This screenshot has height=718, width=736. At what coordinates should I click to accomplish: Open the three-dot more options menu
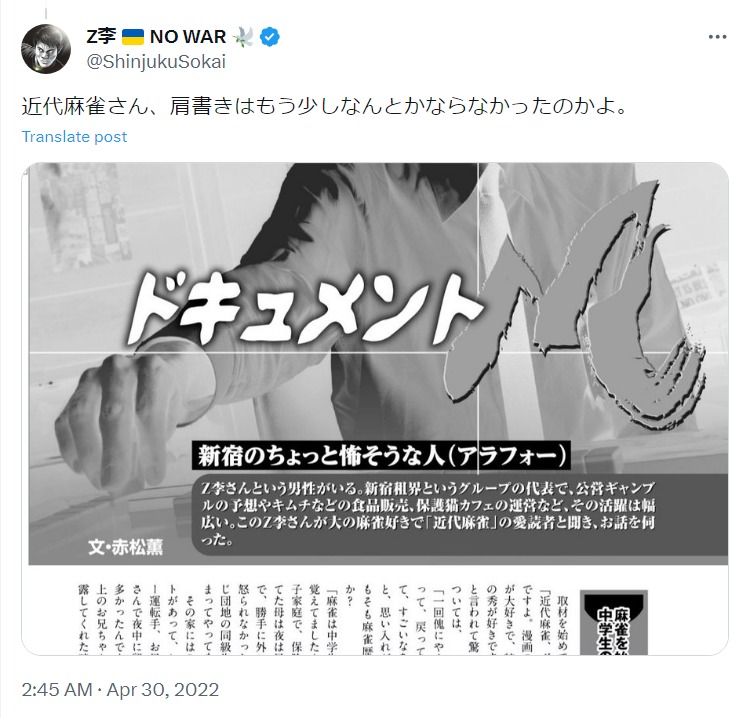tap(717, 37)
